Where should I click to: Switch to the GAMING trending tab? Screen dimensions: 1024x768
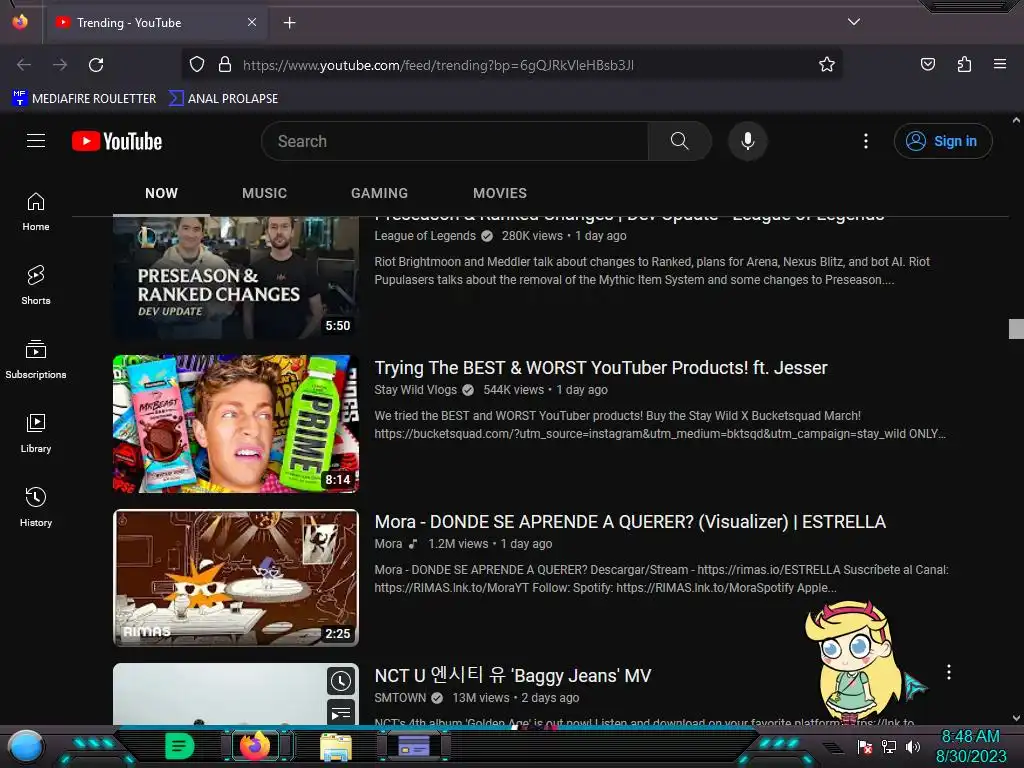379,193
